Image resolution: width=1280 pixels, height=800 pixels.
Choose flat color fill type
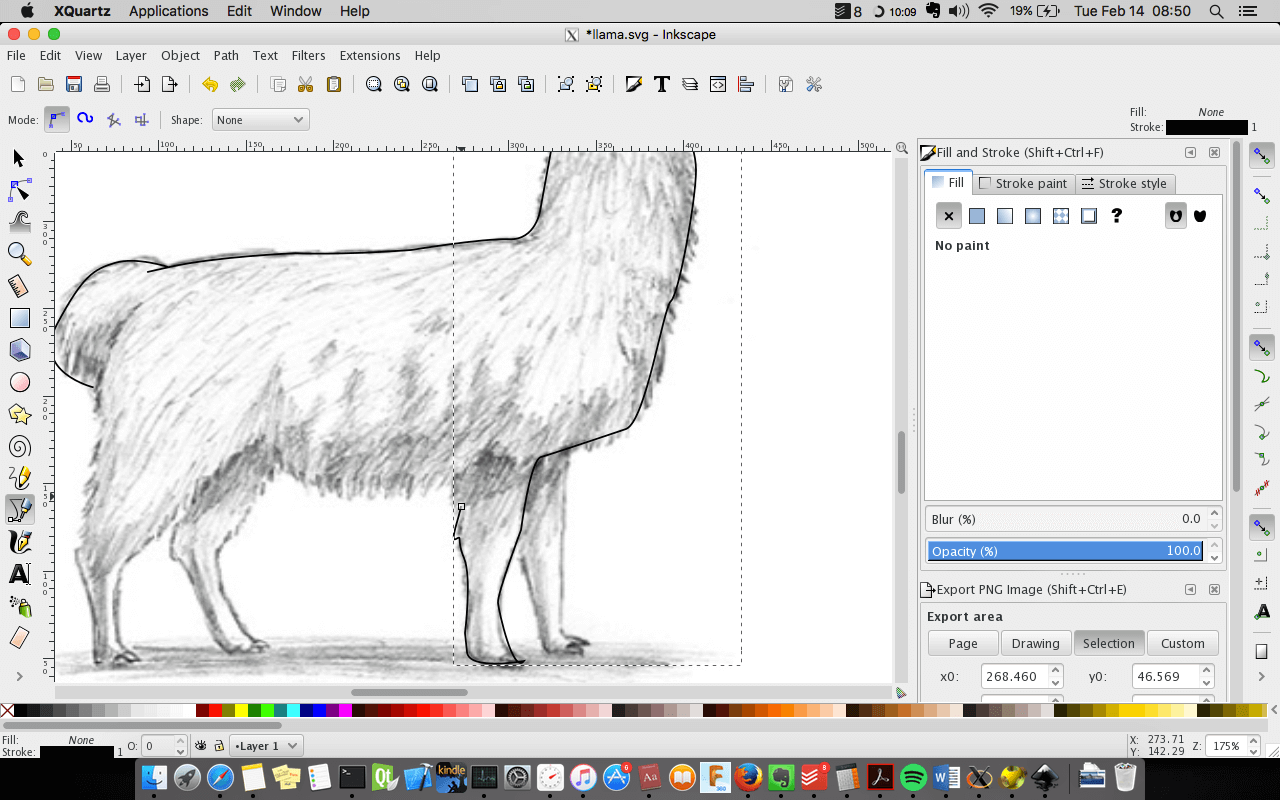tap(977, 216)
